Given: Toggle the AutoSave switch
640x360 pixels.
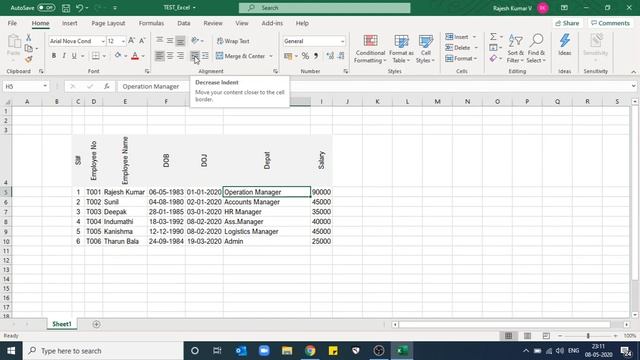Looking at the screenshot, I should point(46,8).
